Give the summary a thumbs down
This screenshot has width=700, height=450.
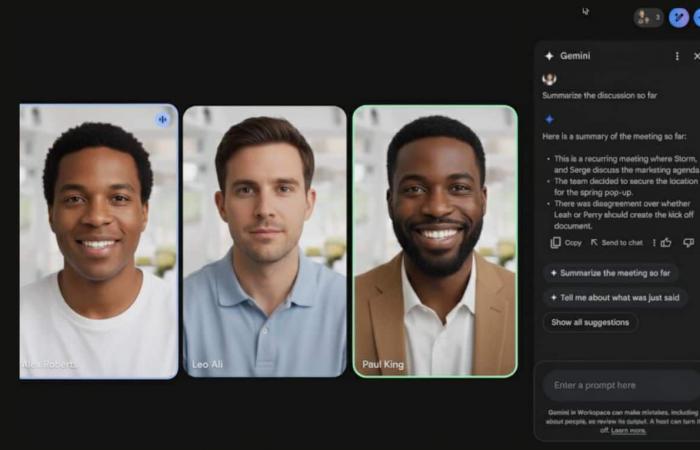pos(688,242)
